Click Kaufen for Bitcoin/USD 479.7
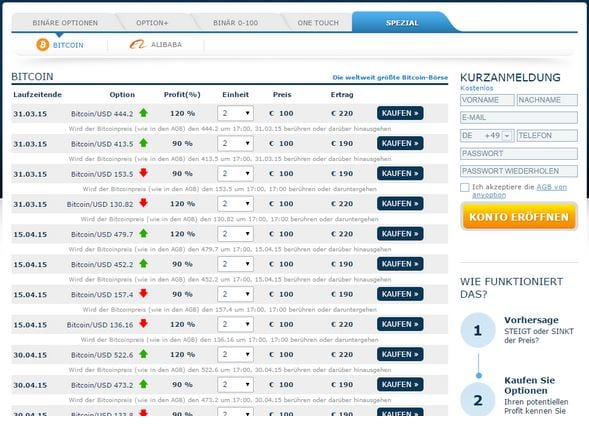The height and width of the screenshot is (440, 589). tap(400, 234)
